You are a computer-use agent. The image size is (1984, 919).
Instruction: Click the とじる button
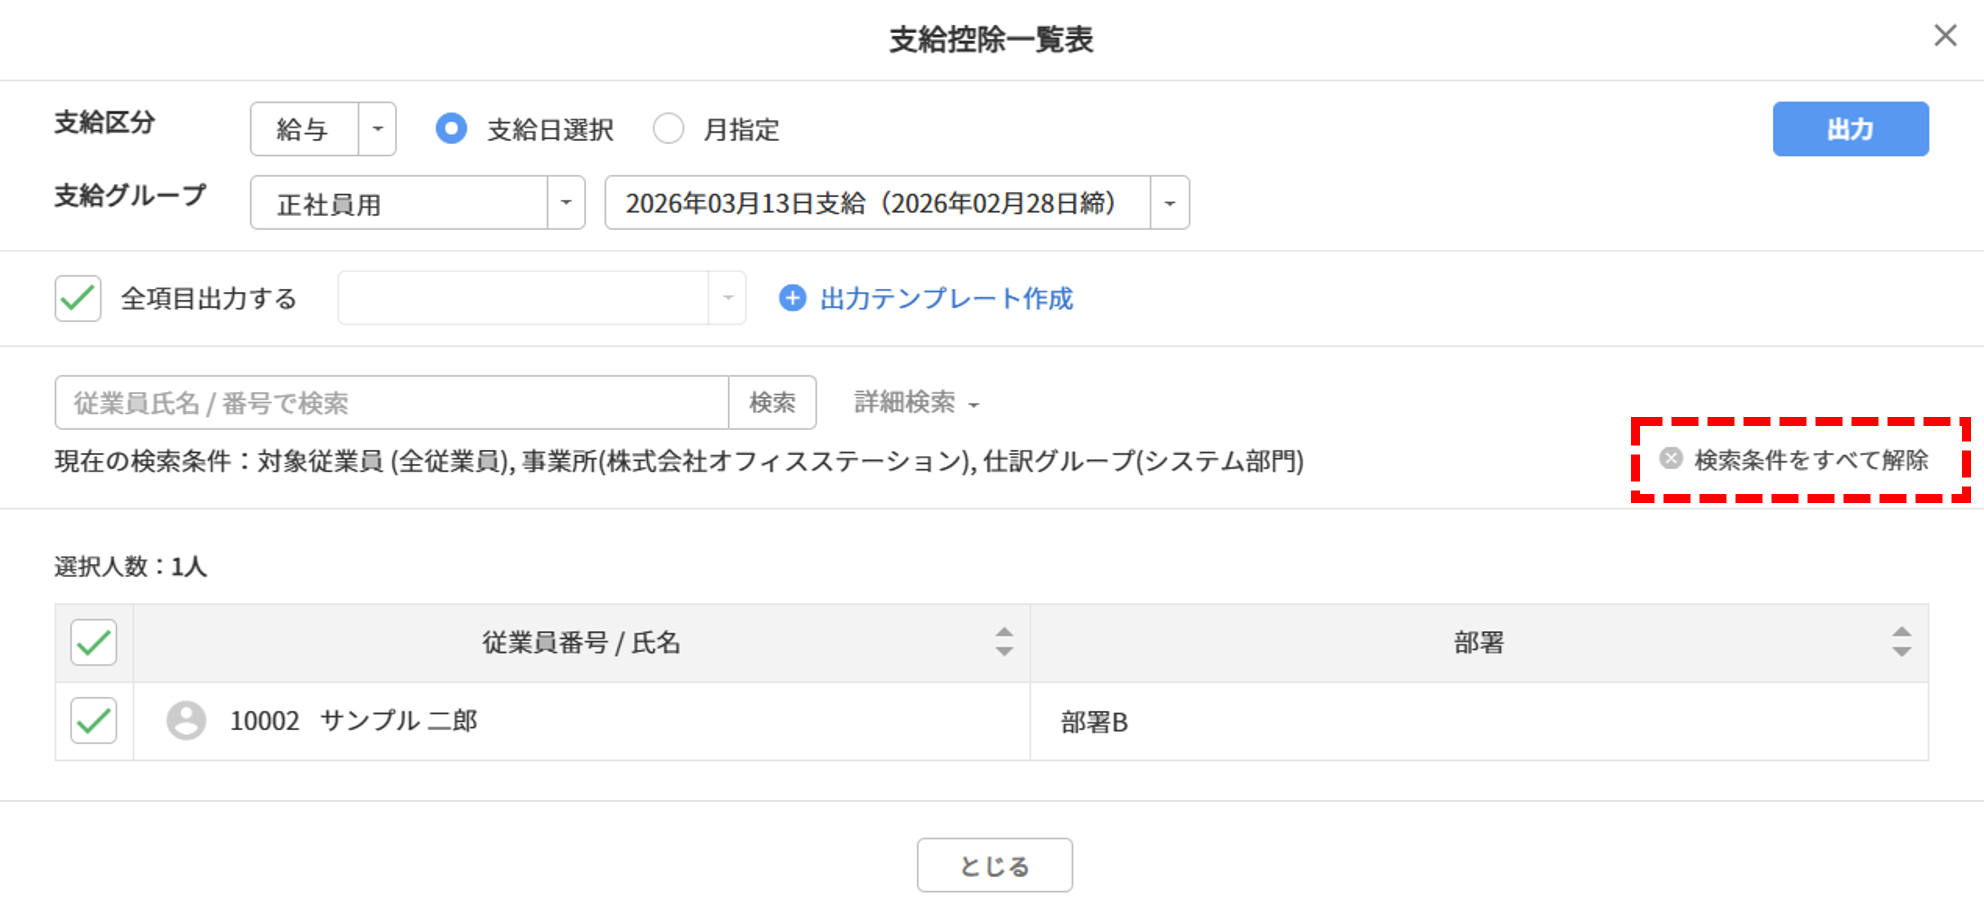[x=995, y=865]
